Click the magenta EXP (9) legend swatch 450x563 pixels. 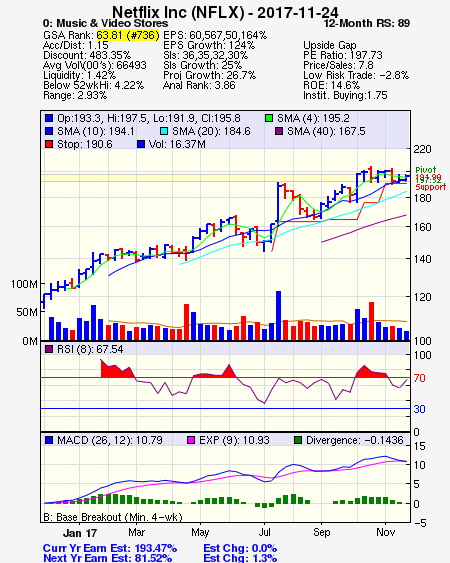[191, 440]
